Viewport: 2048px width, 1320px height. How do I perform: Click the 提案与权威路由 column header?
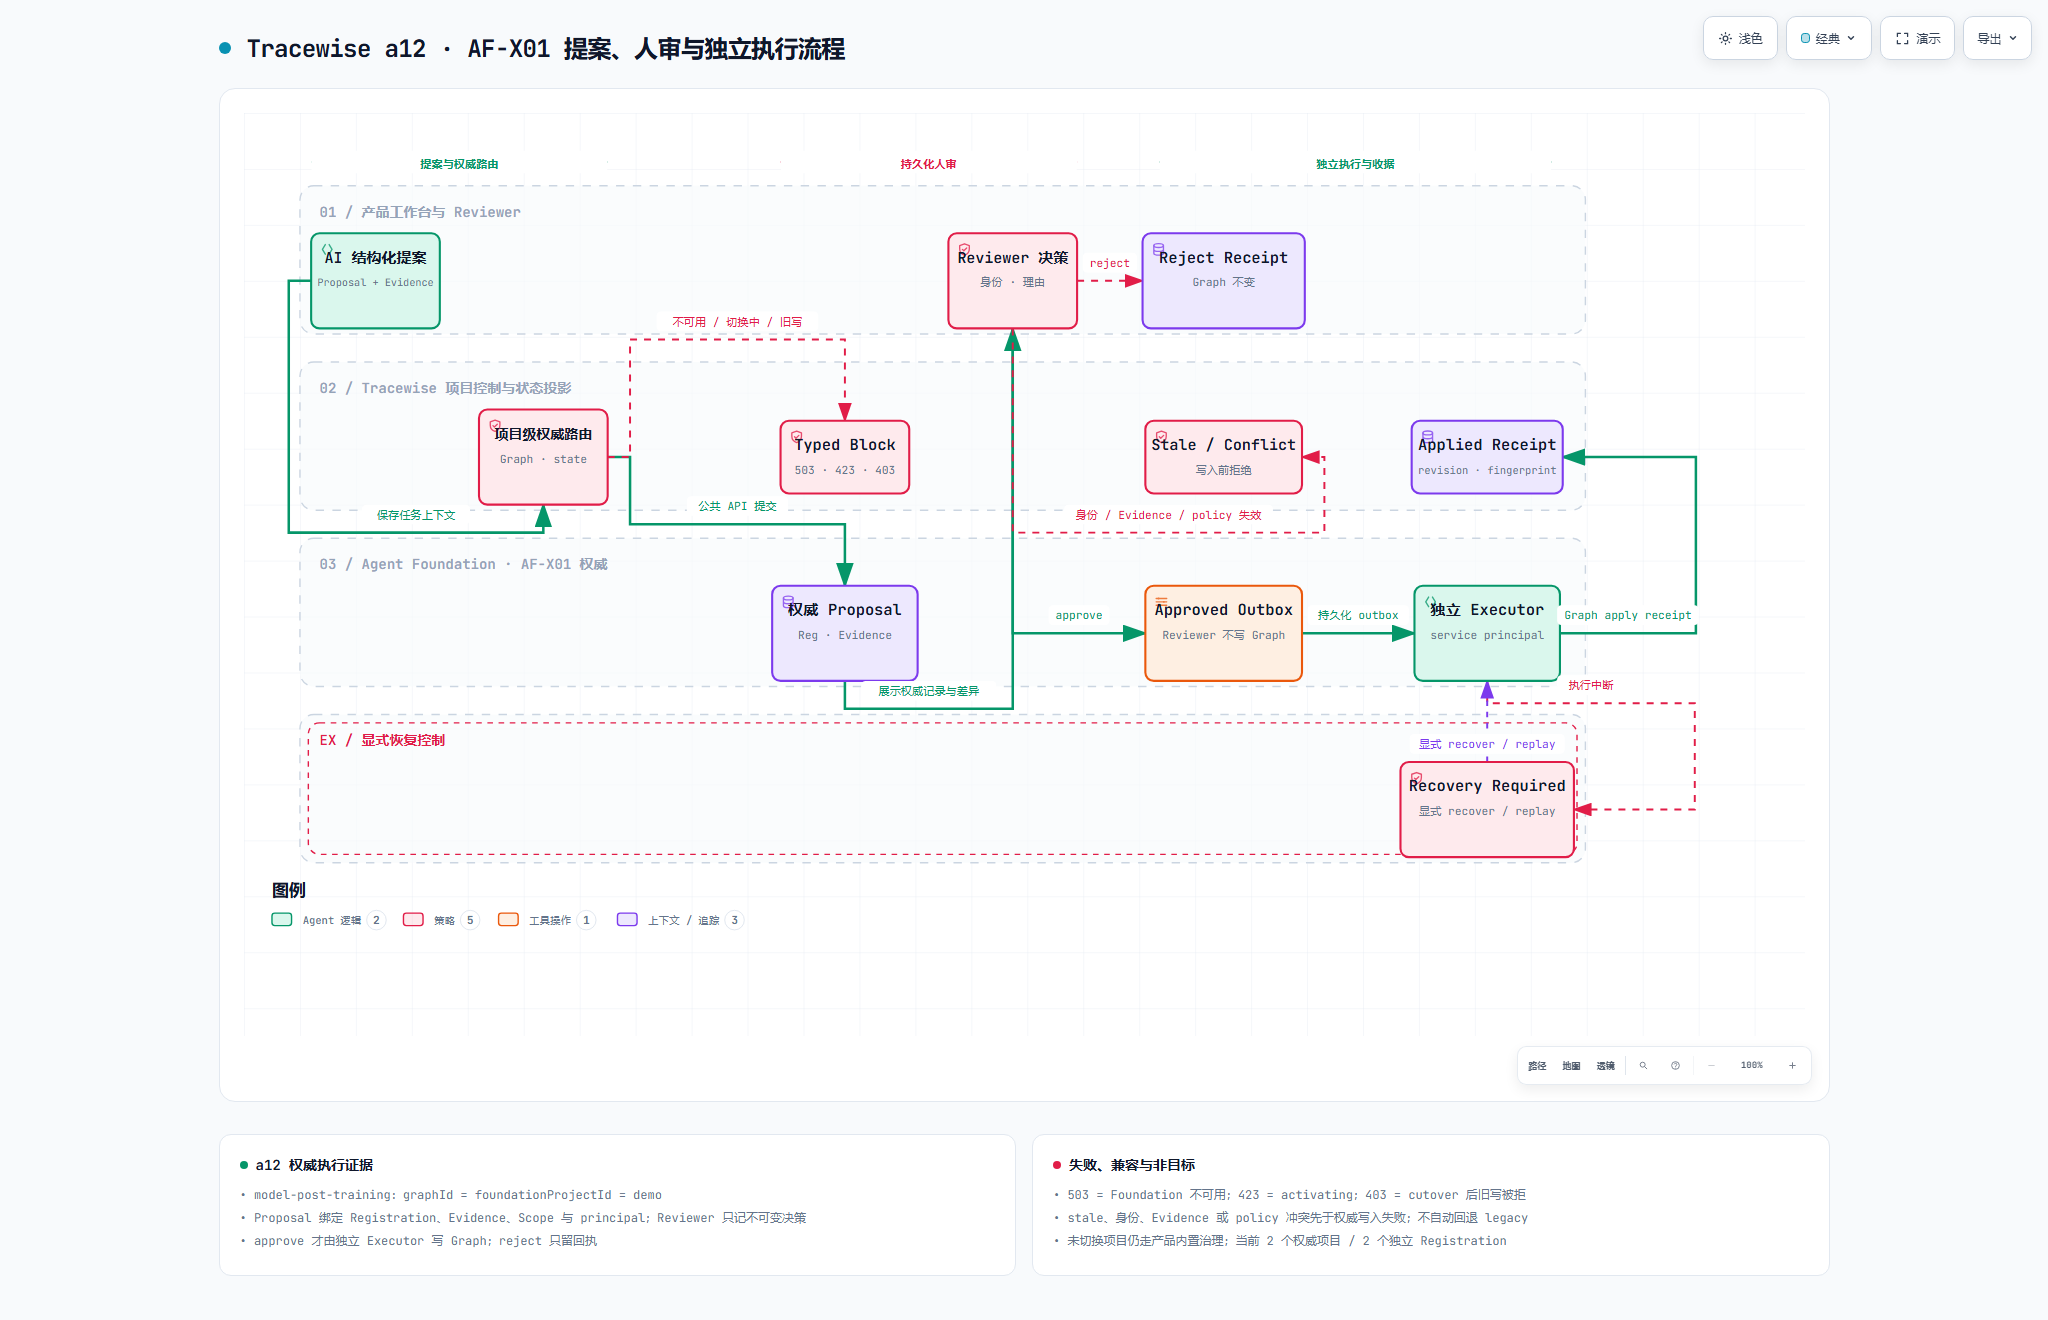pyautogui.click(x=459, y=164)
